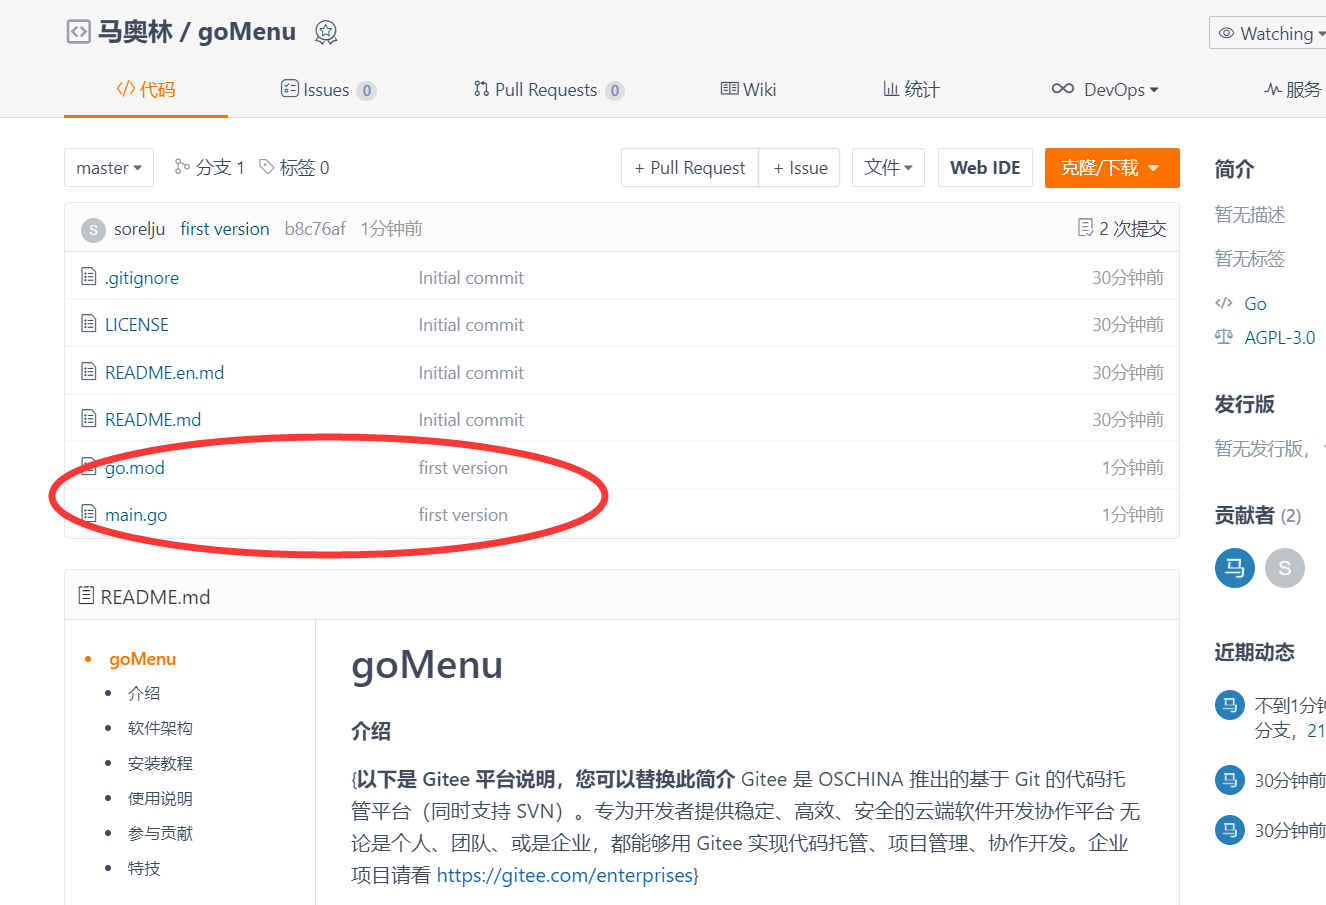Jump to 特技 in README outline
The height and width of the screenshot is (905, 1326).
pos(144,868)
